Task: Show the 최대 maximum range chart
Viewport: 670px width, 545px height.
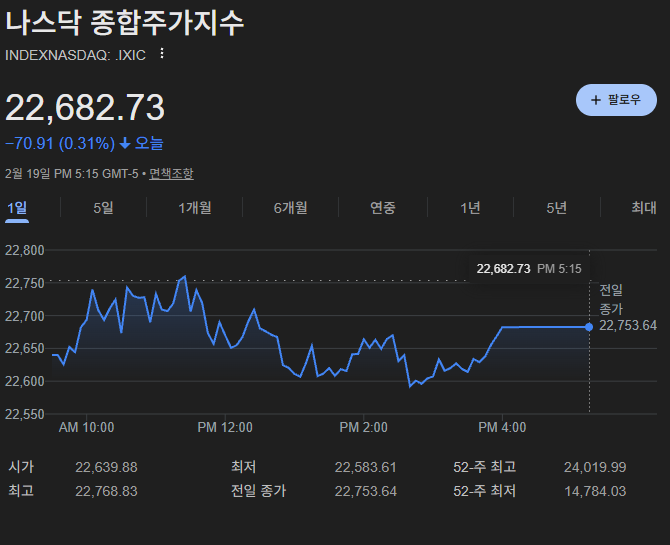Action: (643, 208)
